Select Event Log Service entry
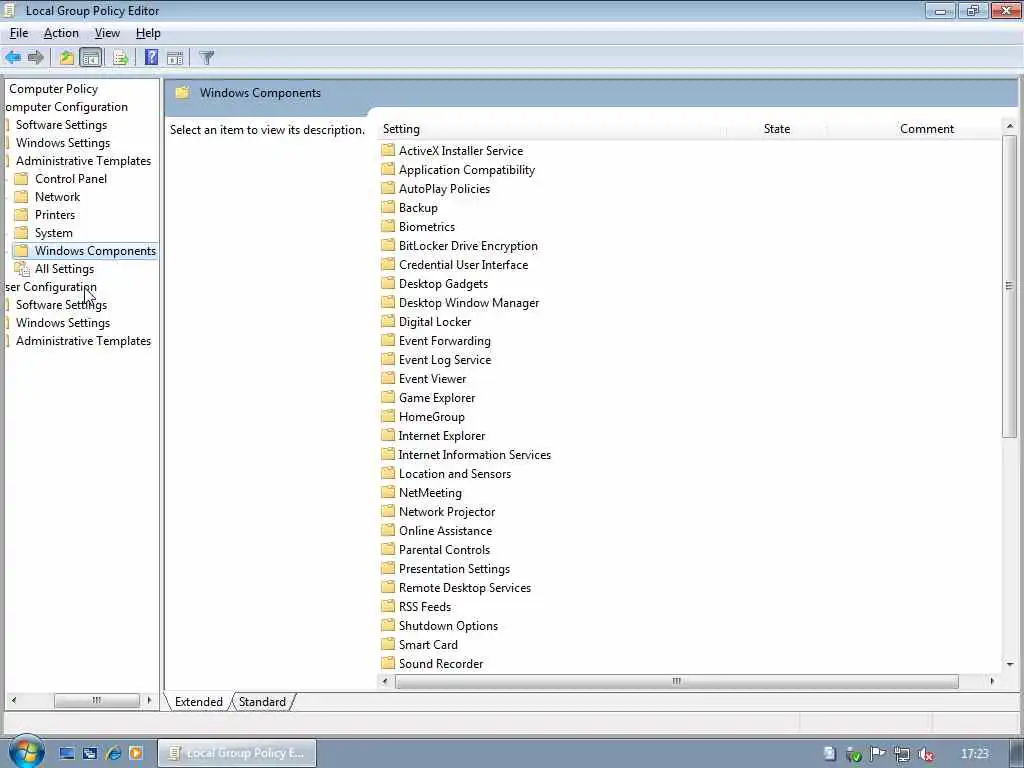The image size is (1024, 768). [445, 359]
